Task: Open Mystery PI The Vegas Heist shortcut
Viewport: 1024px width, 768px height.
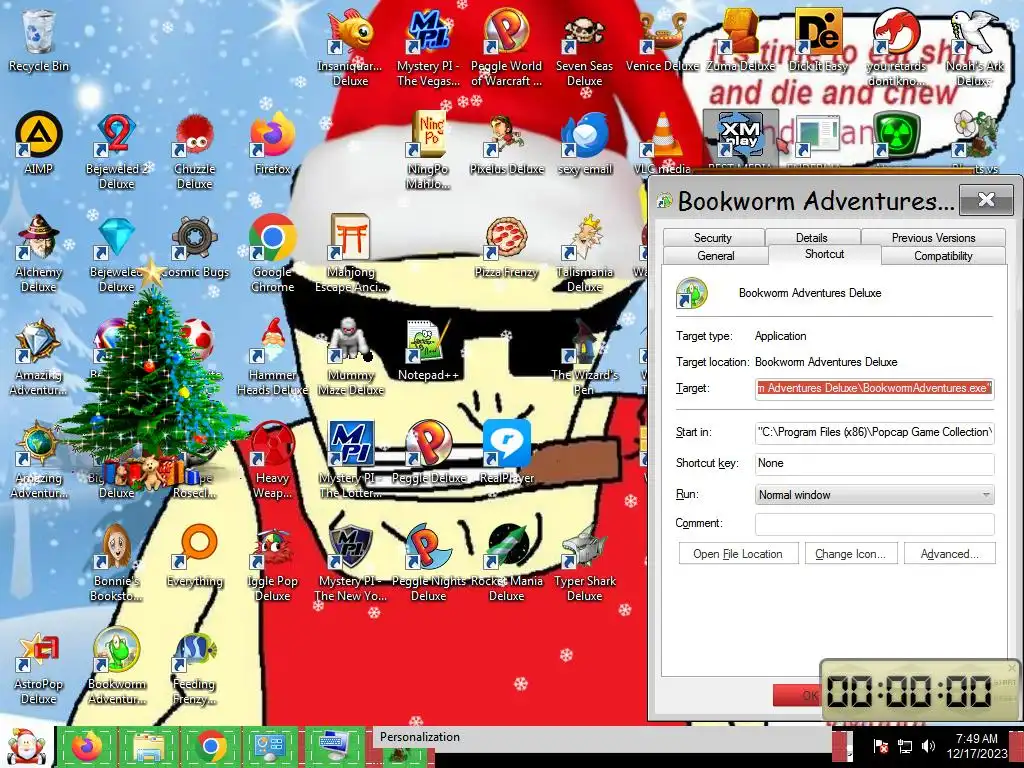Action: click(428, 48)
